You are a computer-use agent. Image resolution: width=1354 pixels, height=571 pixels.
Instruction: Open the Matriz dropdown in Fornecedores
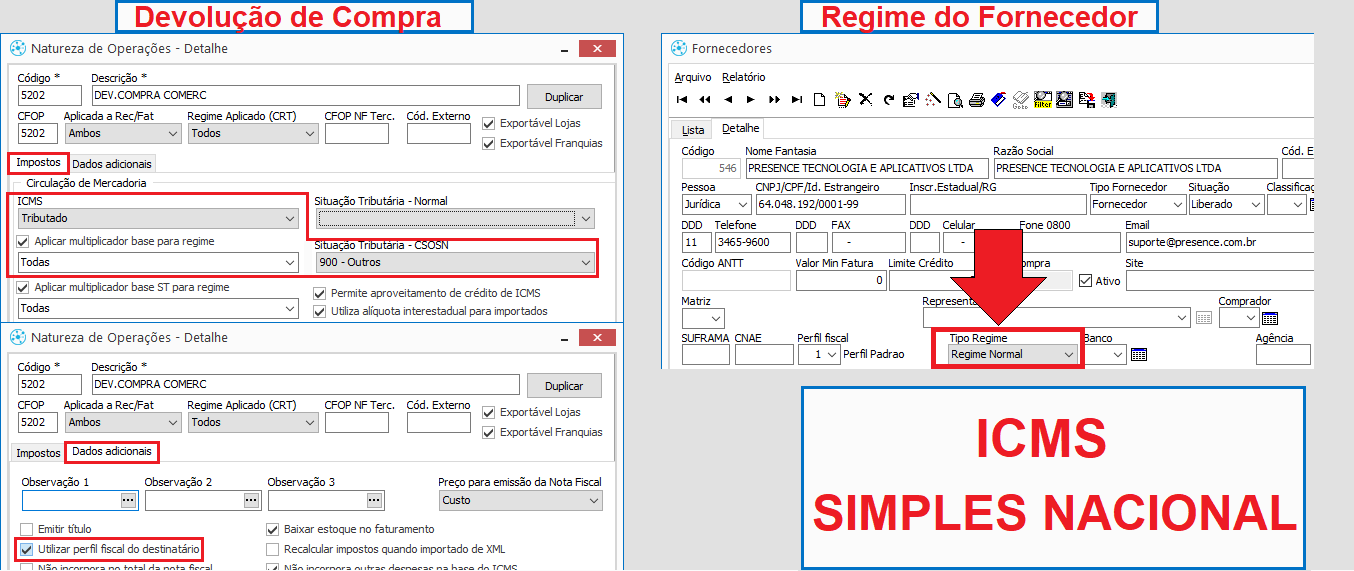702,318
